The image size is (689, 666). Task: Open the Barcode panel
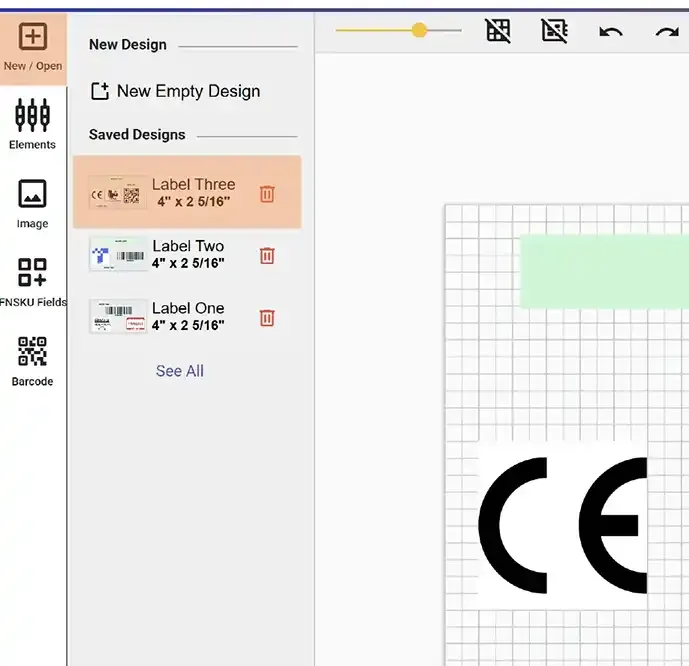tap(33, 362)
